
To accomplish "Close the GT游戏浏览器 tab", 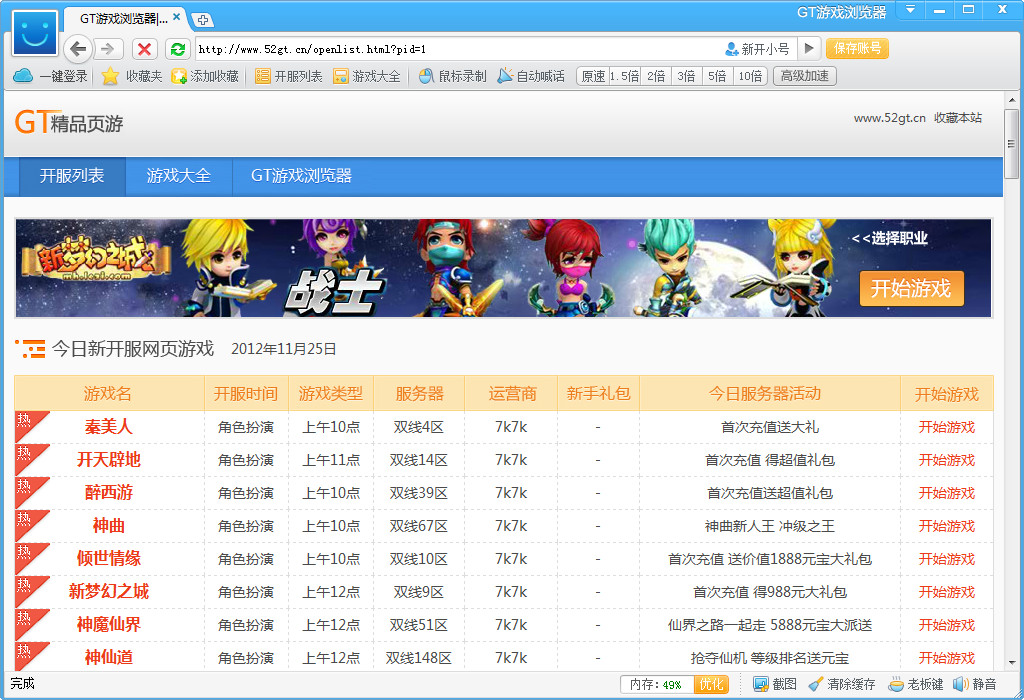I will (x=176, y=17).
